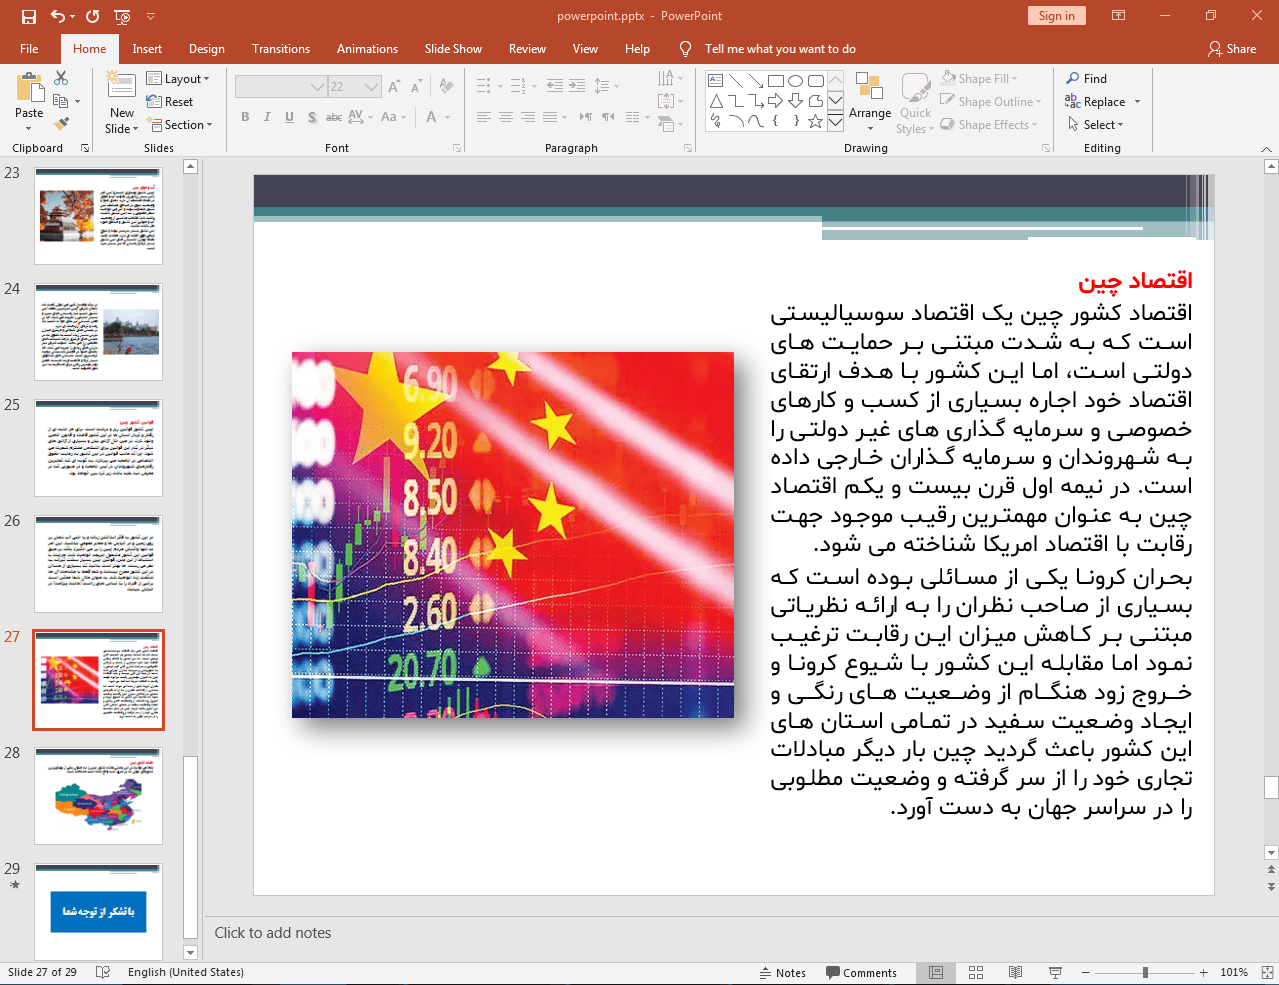Click the Sign in button
The height and width of the screenshot is (985, 1279).
click(1056, 16)
